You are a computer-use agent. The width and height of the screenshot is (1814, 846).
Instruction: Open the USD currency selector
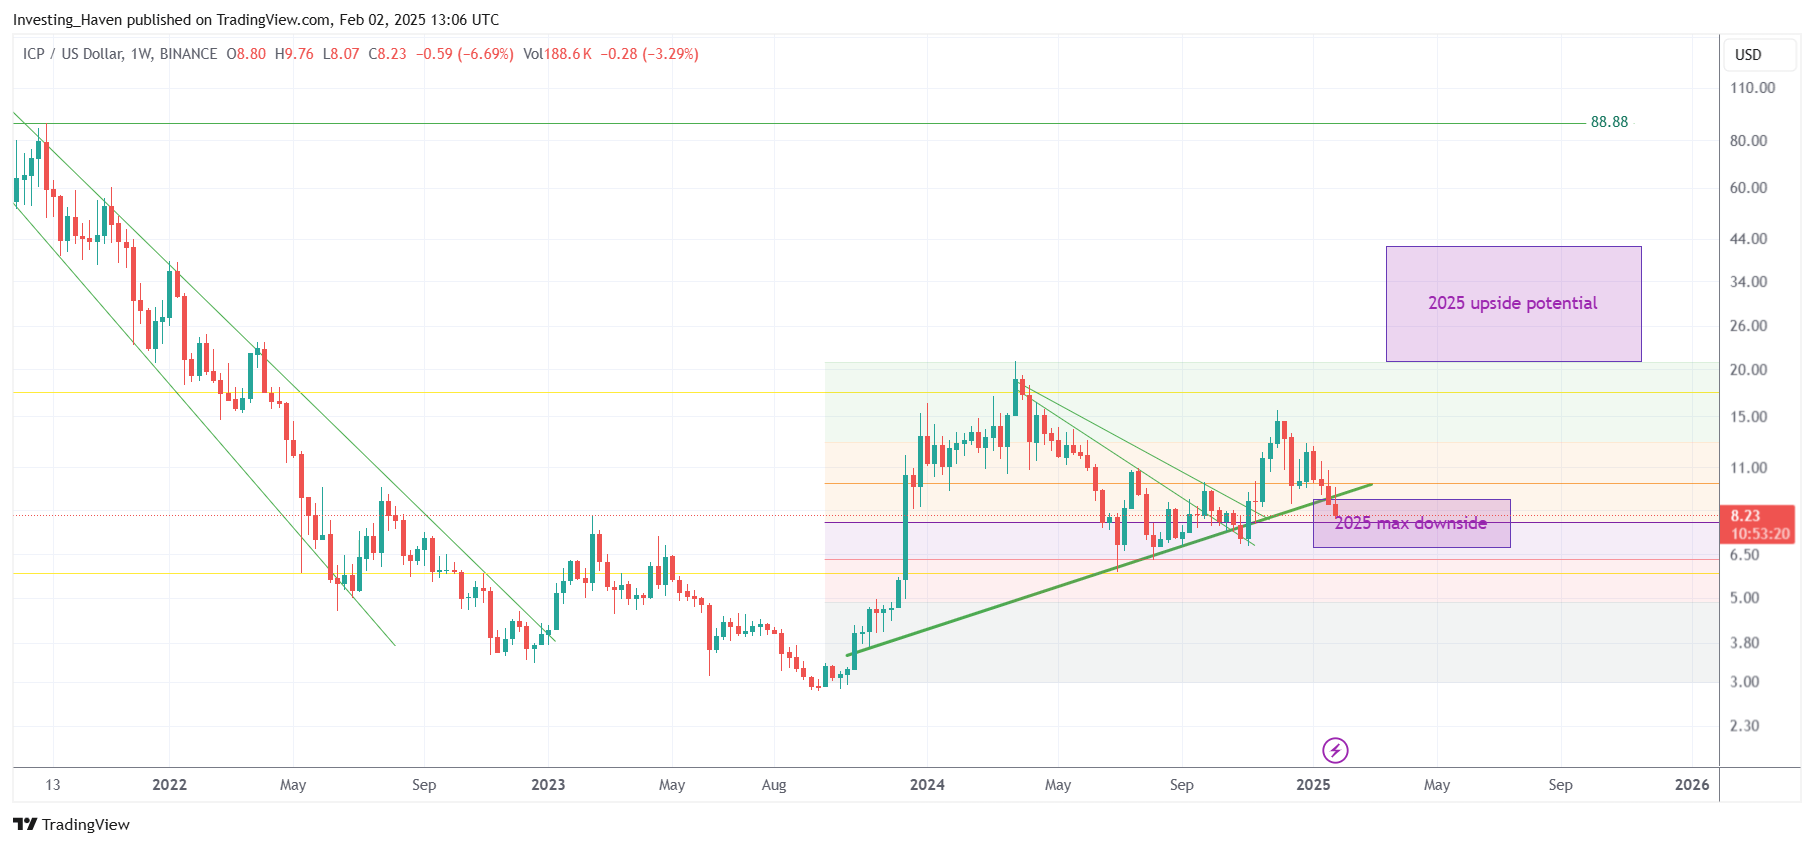(x=1759, y=54)
